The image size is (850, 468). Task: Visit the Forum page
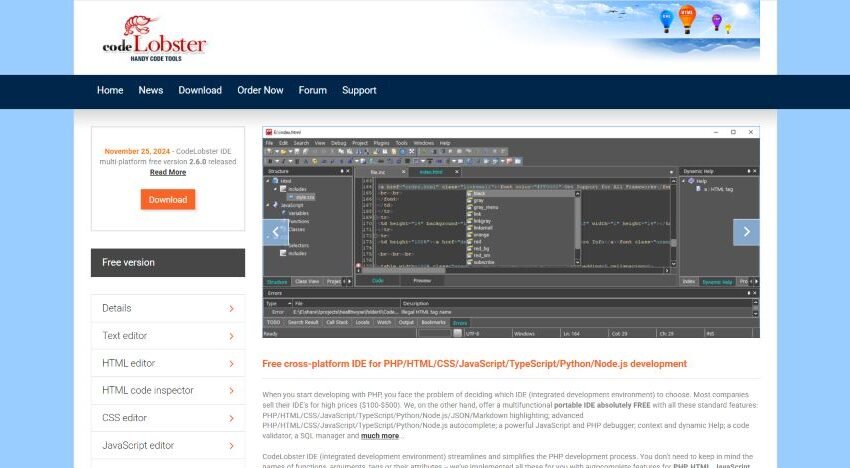313,91
